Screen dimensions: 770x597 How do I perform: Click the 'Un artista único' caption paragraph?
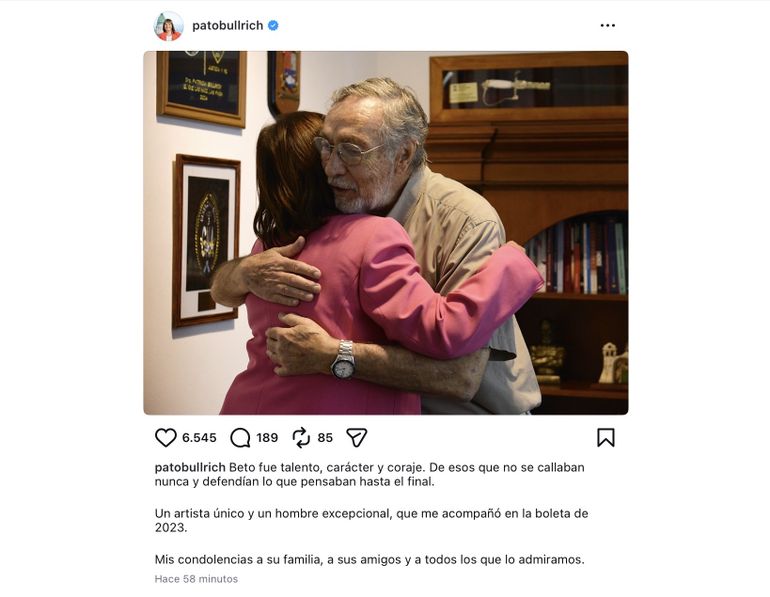(371, 520)
